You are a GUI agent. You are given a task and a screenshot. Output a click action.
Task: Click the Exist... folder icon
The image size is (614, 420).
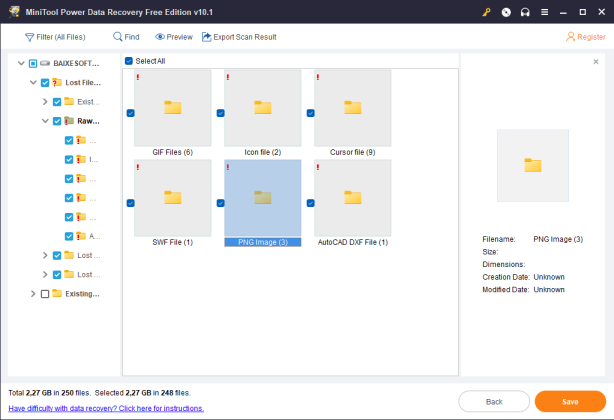click(x=69, y=101)
